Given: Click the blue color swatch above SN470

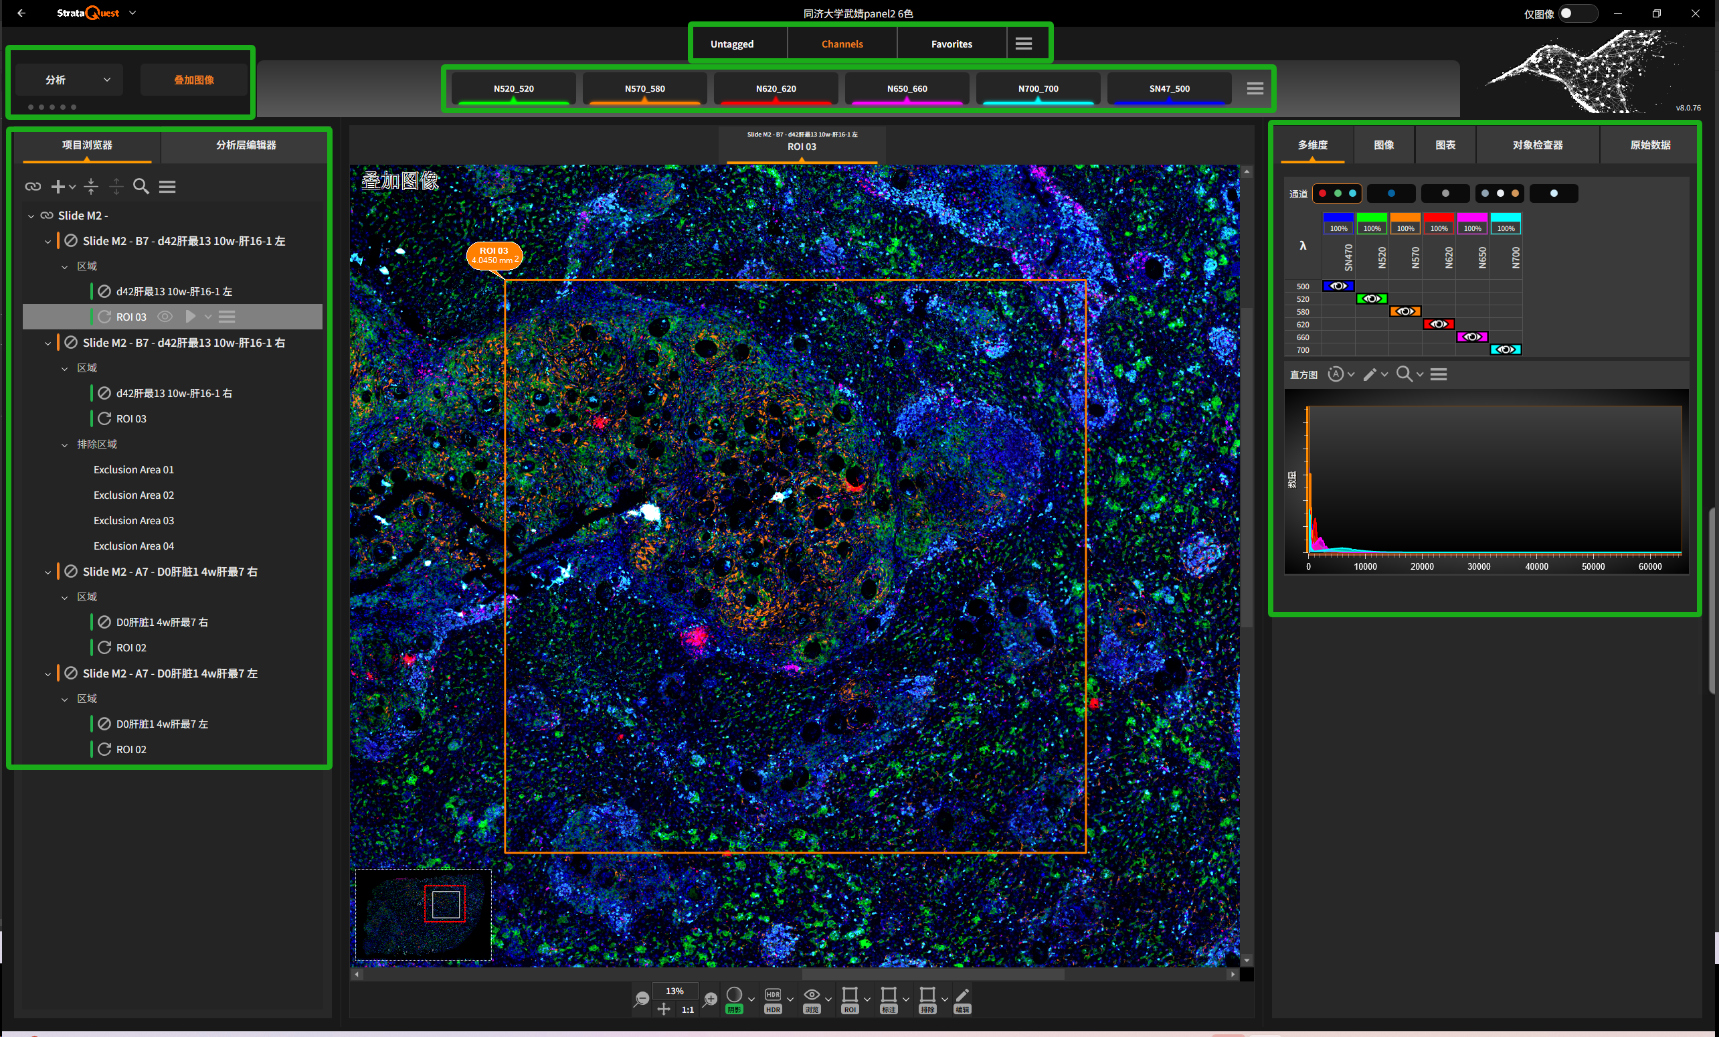Looking at the screenshot, I should [x=1338, y=216].
